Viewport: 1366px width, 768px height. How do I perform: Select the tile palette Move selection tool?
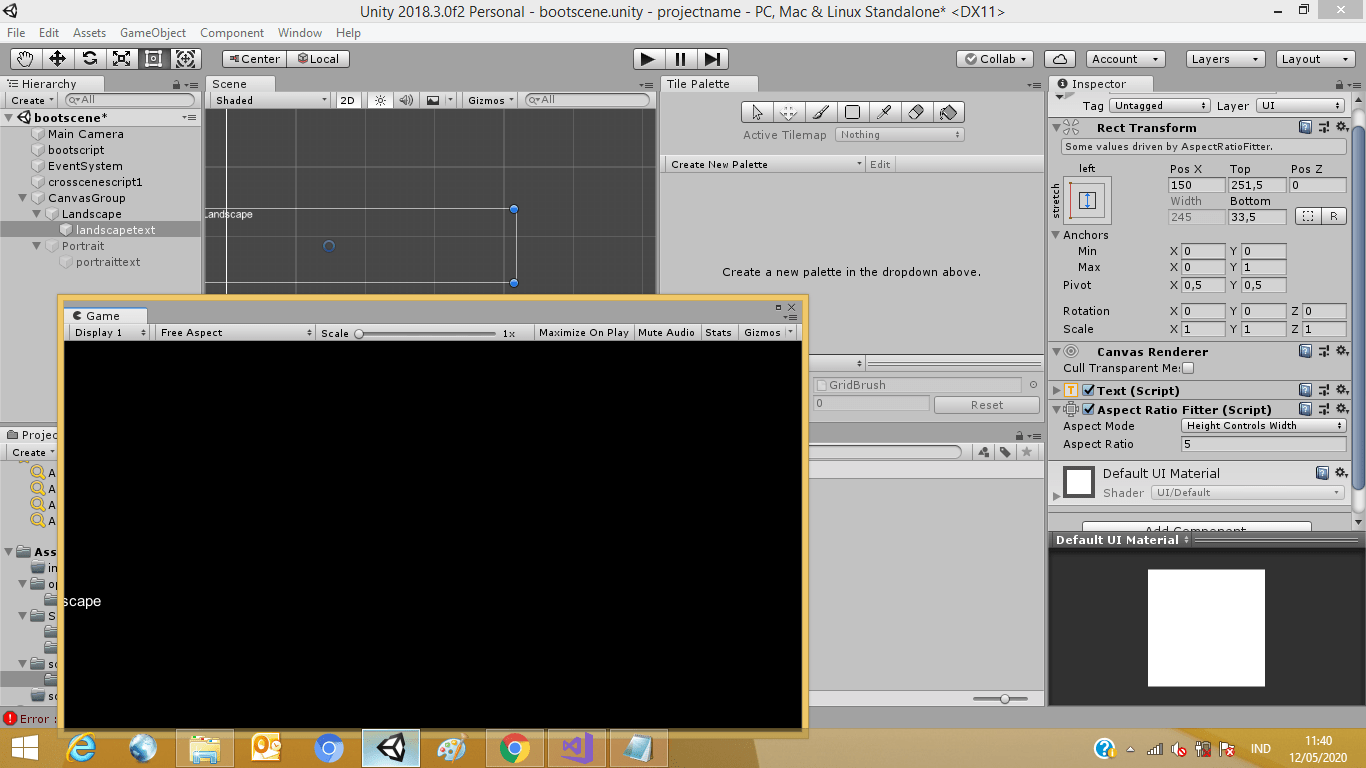(788, 112)
